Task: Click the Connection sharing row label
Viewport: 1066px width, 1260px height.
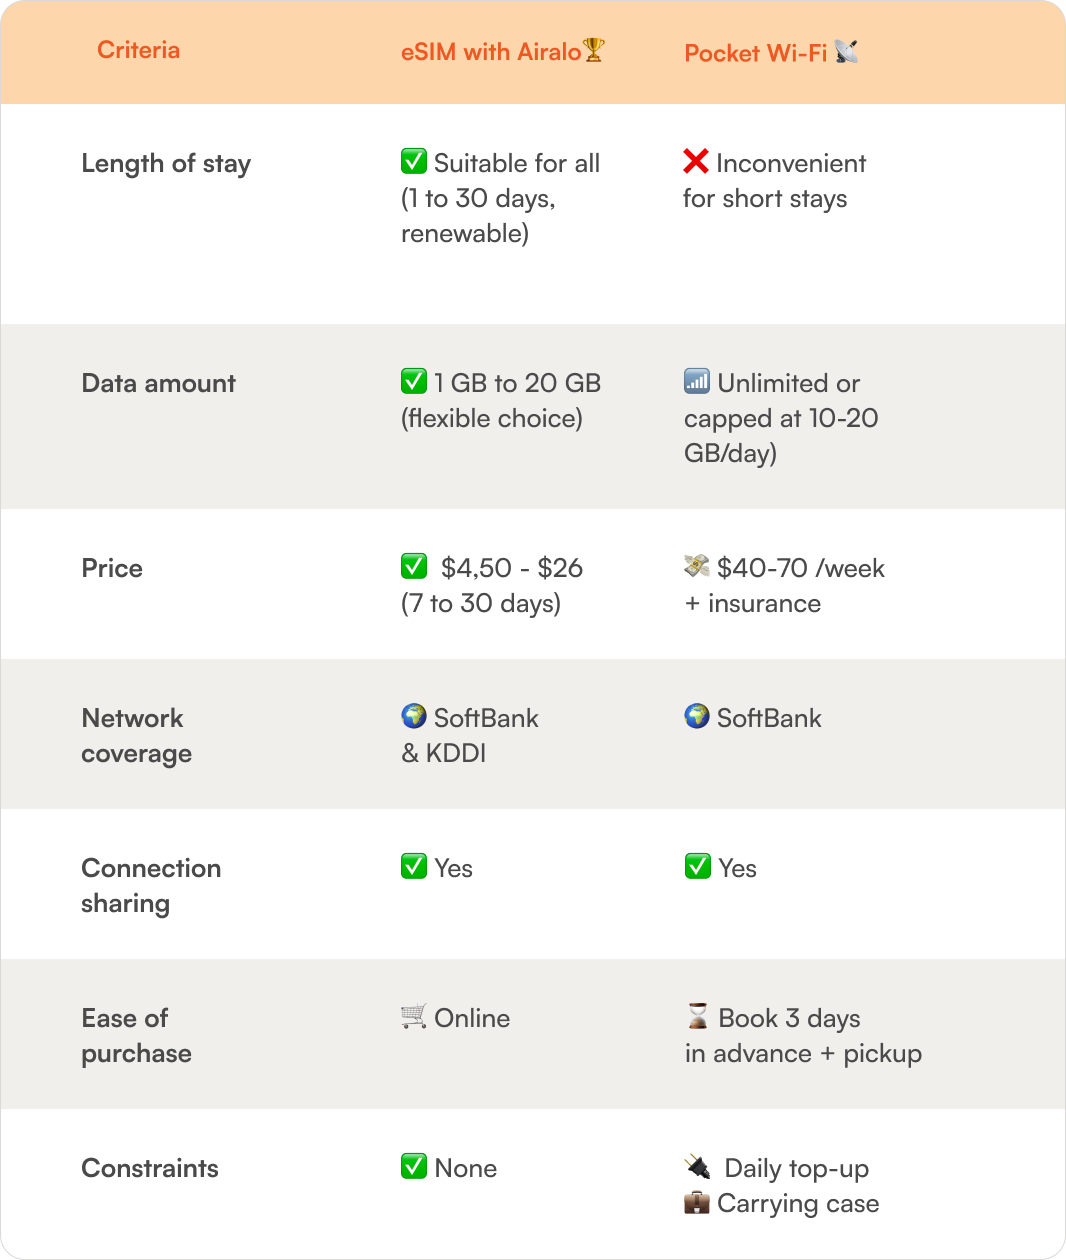Action: (151, 885)
